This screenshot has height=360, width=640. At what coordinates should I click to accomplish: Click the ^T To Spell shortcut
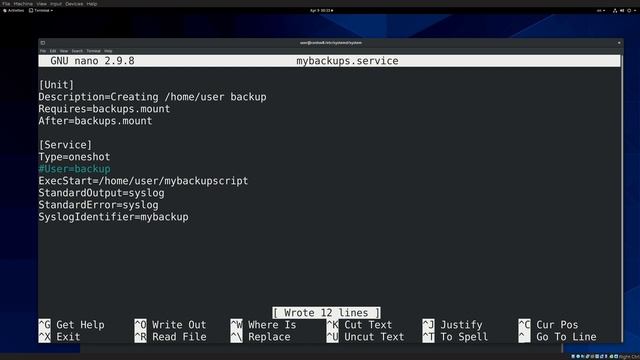pos(455,337)
